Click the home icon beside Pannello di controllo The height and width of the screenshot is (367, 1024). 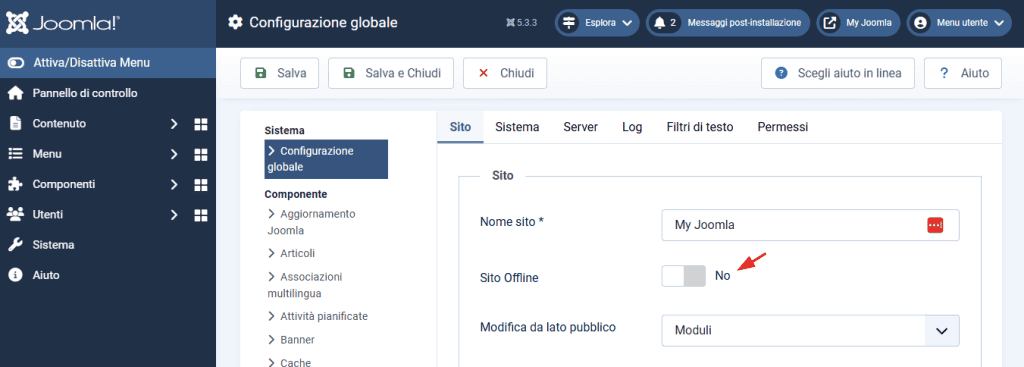tap(15, 93)
